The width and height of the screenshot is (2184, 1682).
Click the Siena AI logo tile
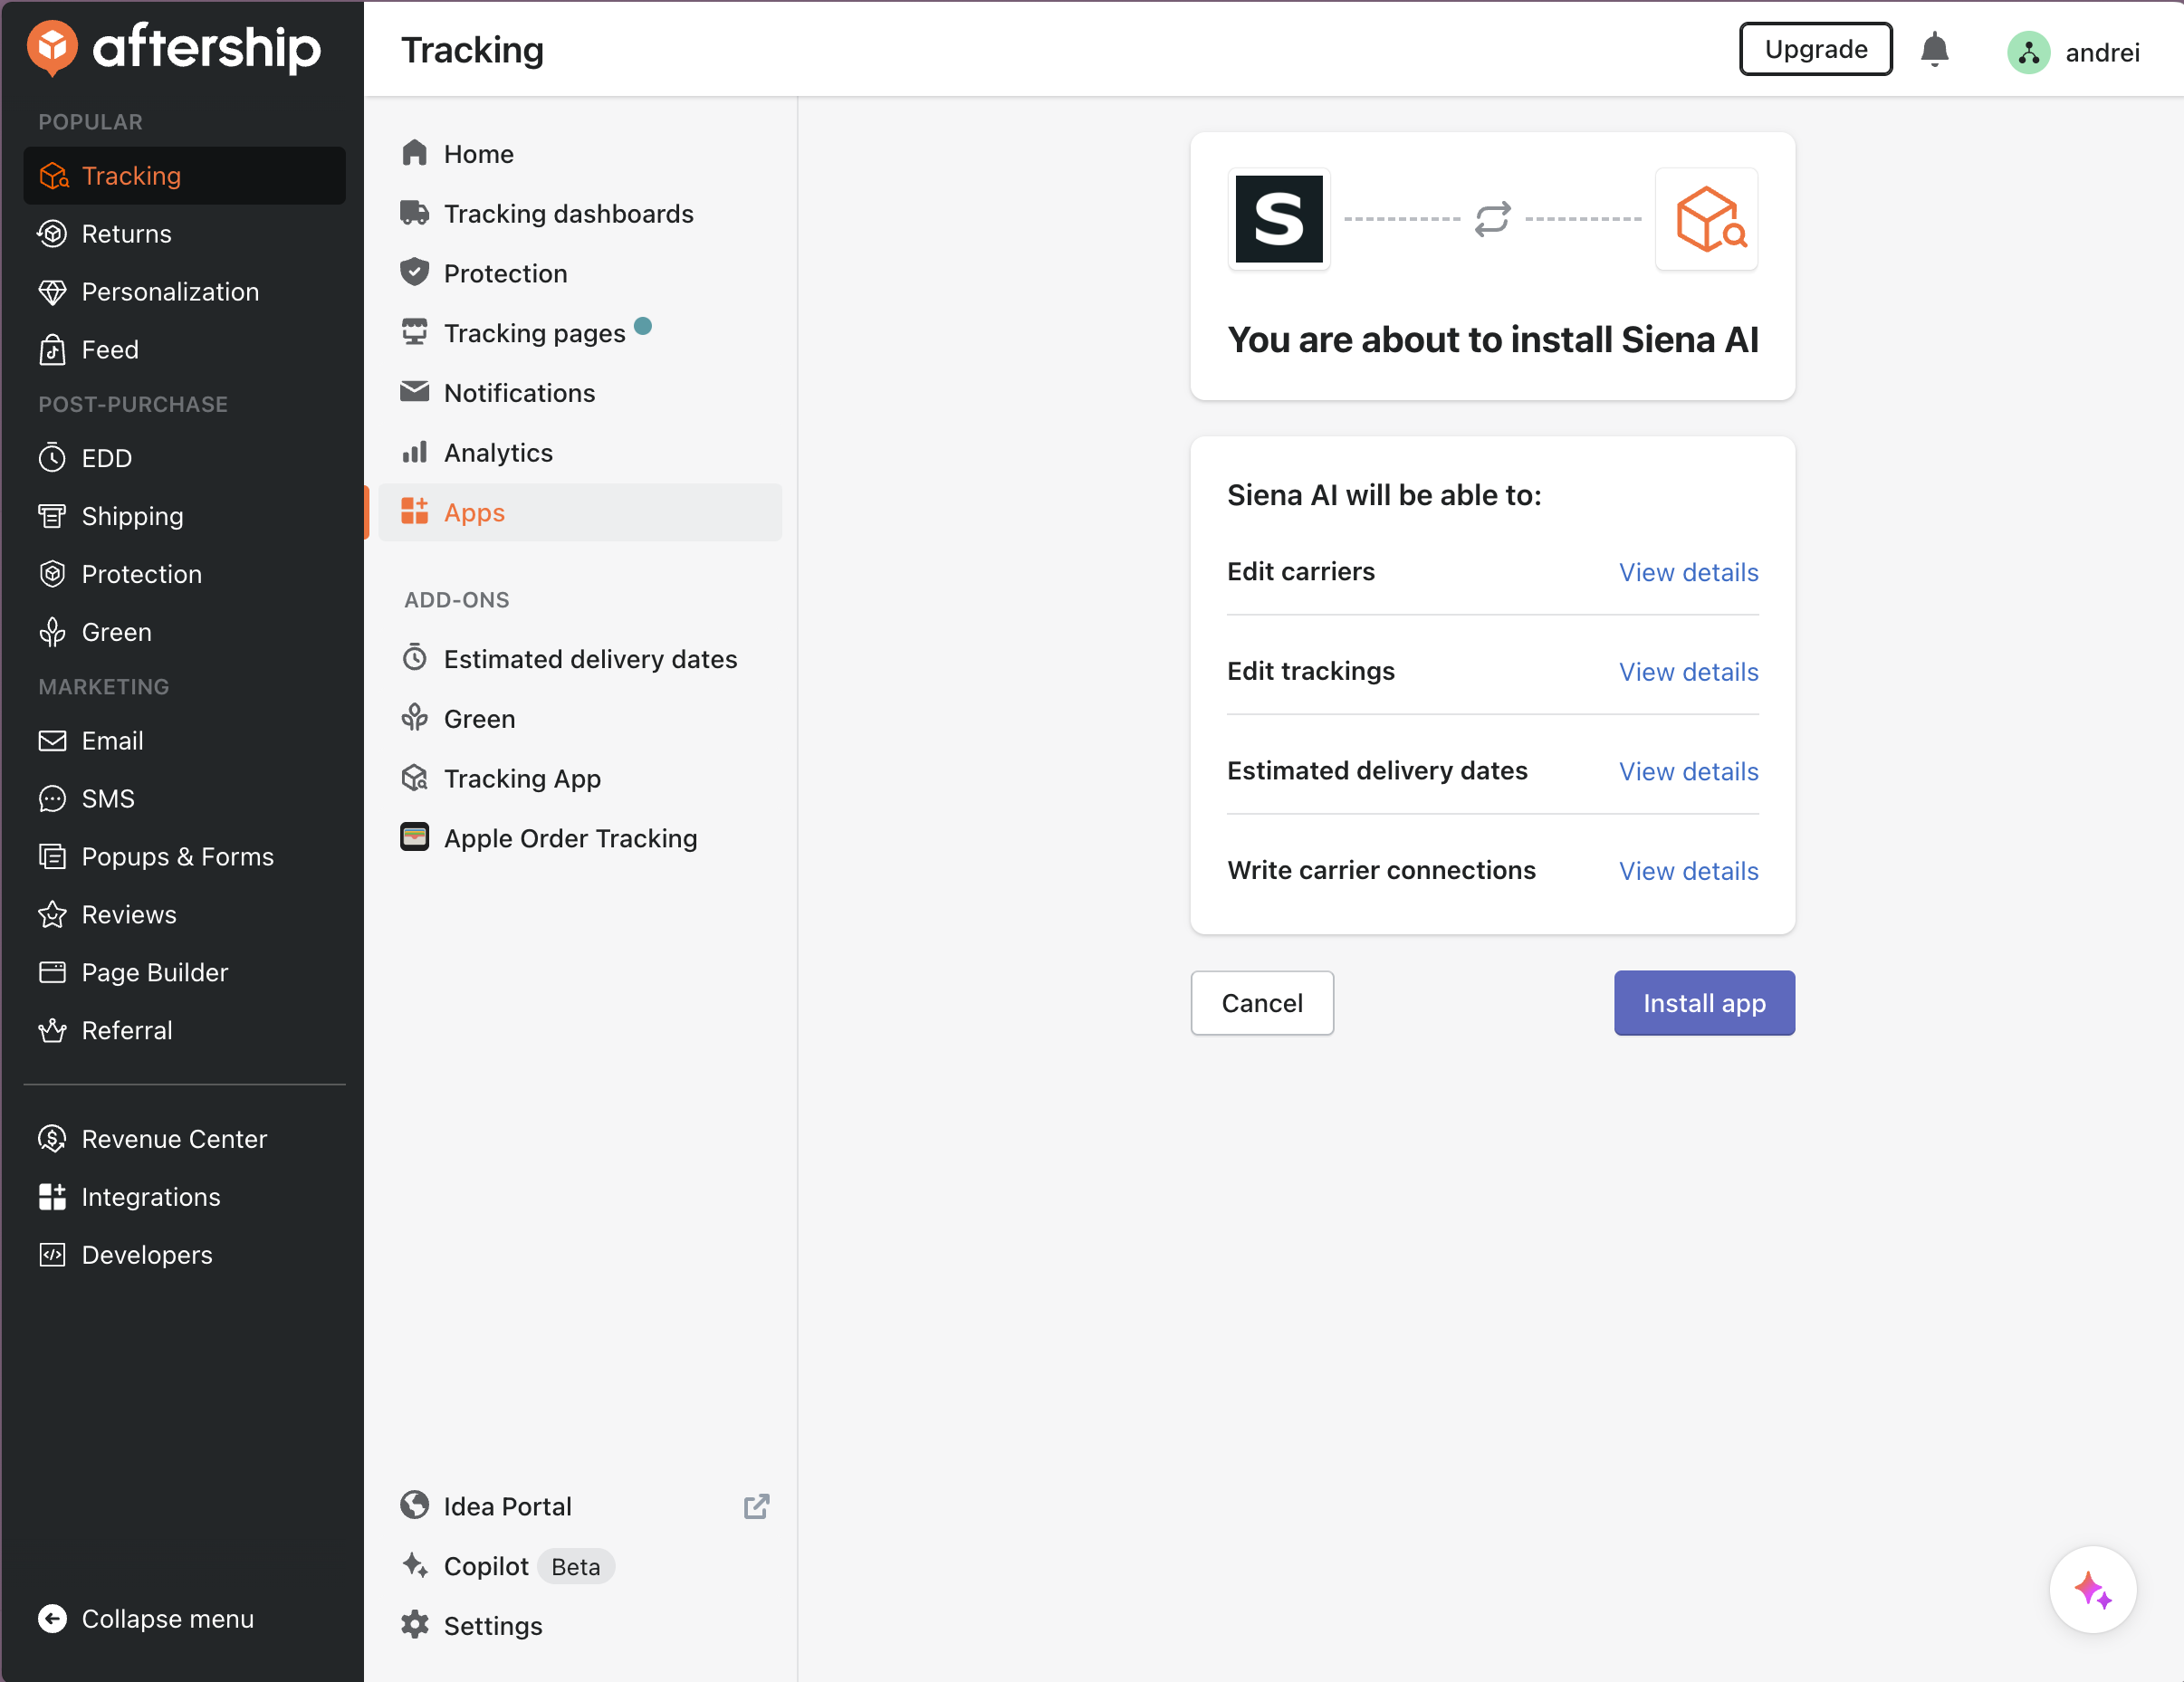pos(1279,219)
